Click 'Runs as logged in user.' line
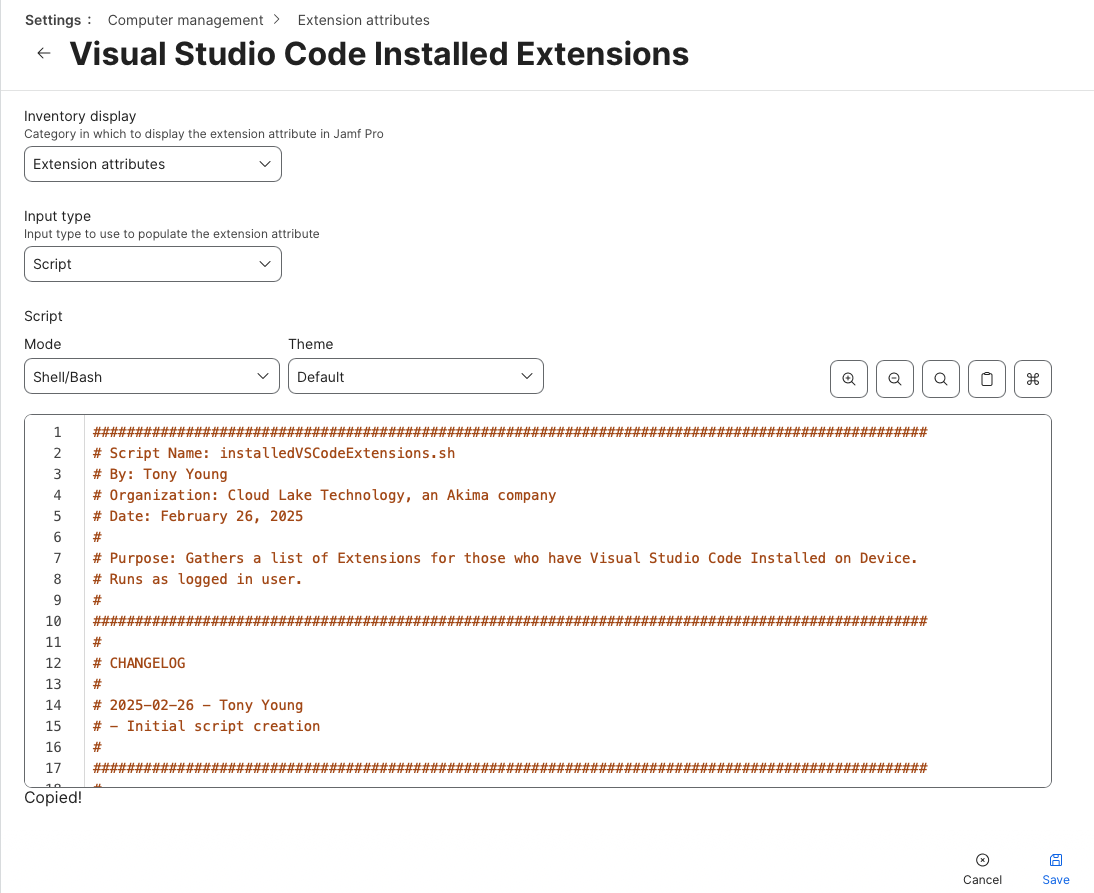 click(197, 579)
